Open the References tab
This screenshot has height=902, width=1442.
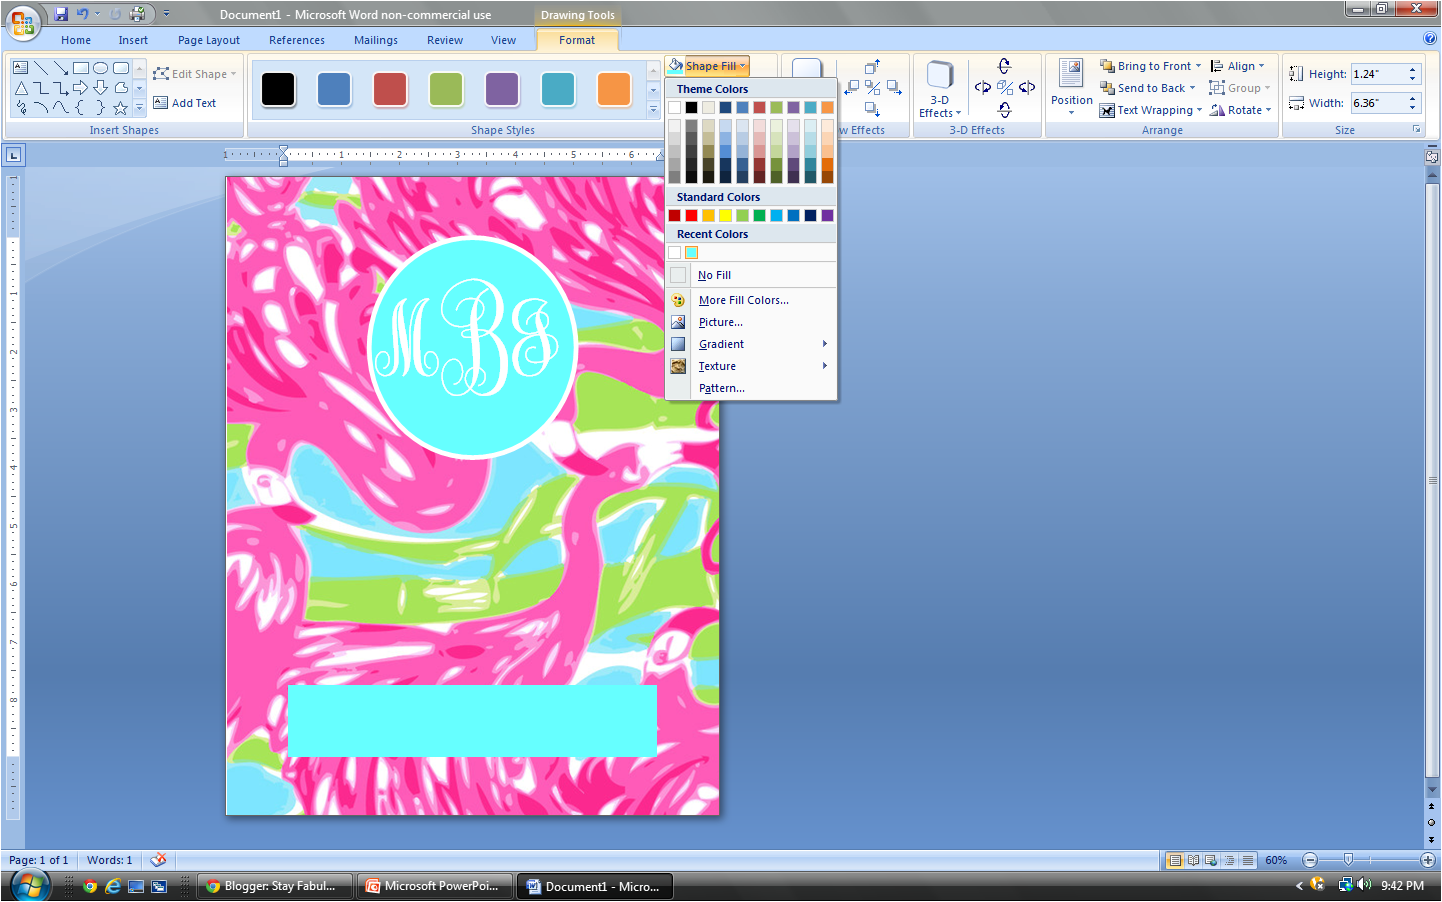pos(297,40)
